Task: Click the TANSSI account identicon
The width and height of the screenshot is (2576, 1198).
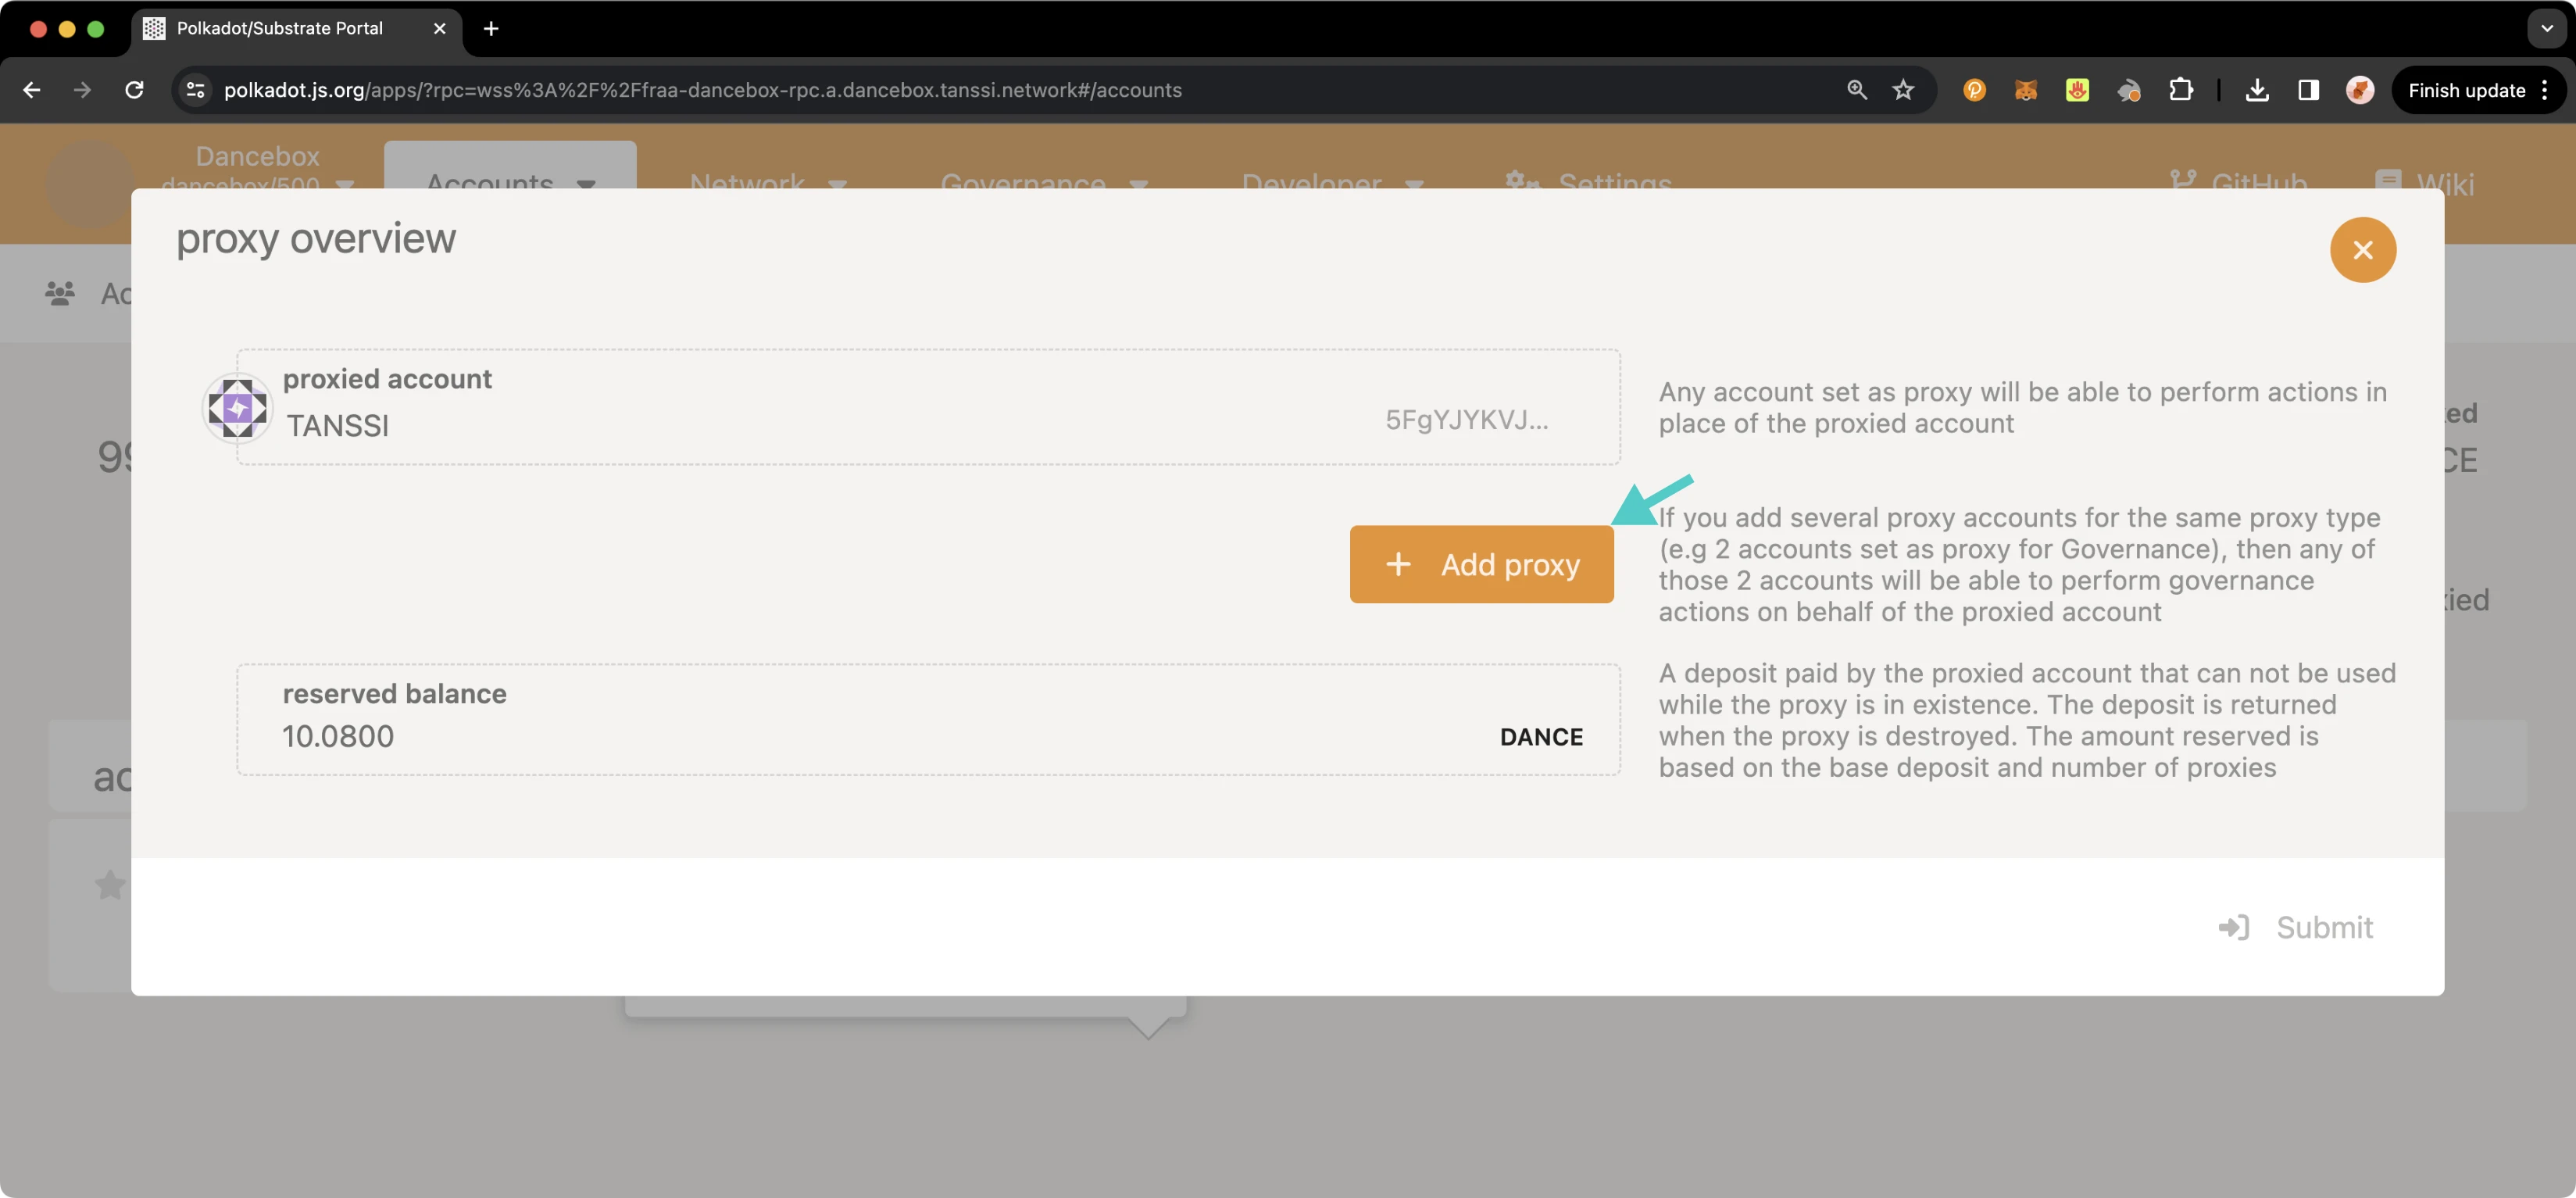Action: pyautogui.click(x=237, y=407)
